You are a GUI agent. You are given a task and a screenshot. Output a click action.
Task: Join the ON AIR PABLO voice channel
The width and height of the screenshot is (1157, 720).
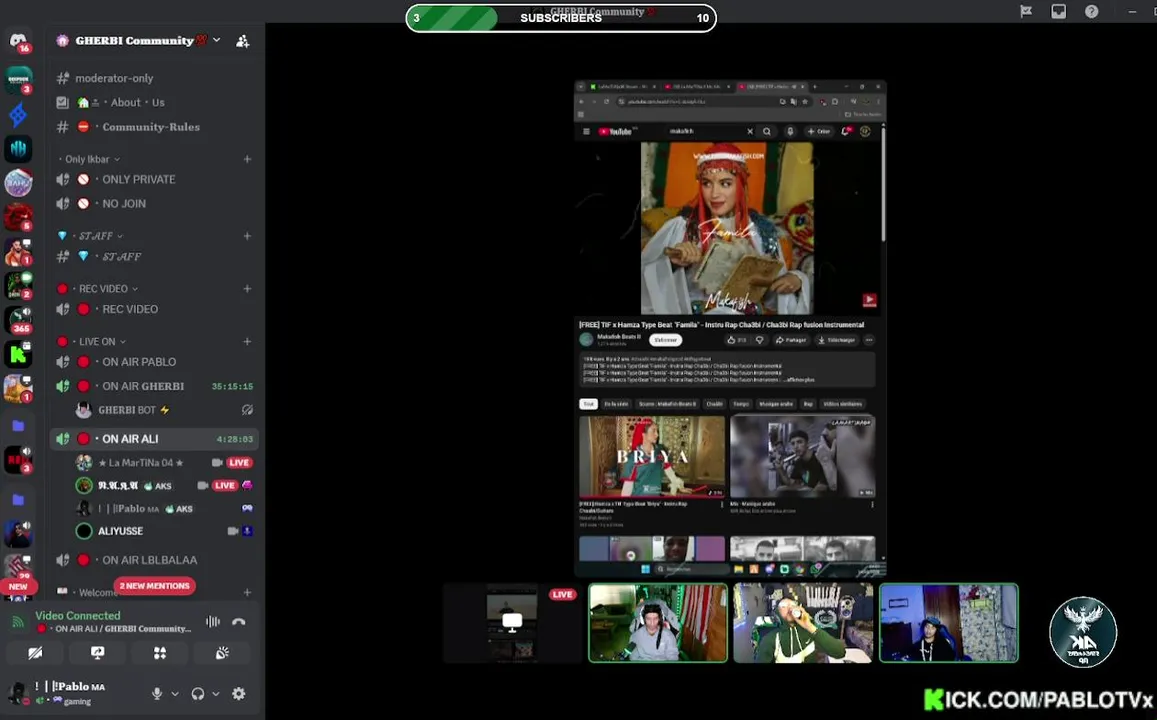tap(153, 362)
